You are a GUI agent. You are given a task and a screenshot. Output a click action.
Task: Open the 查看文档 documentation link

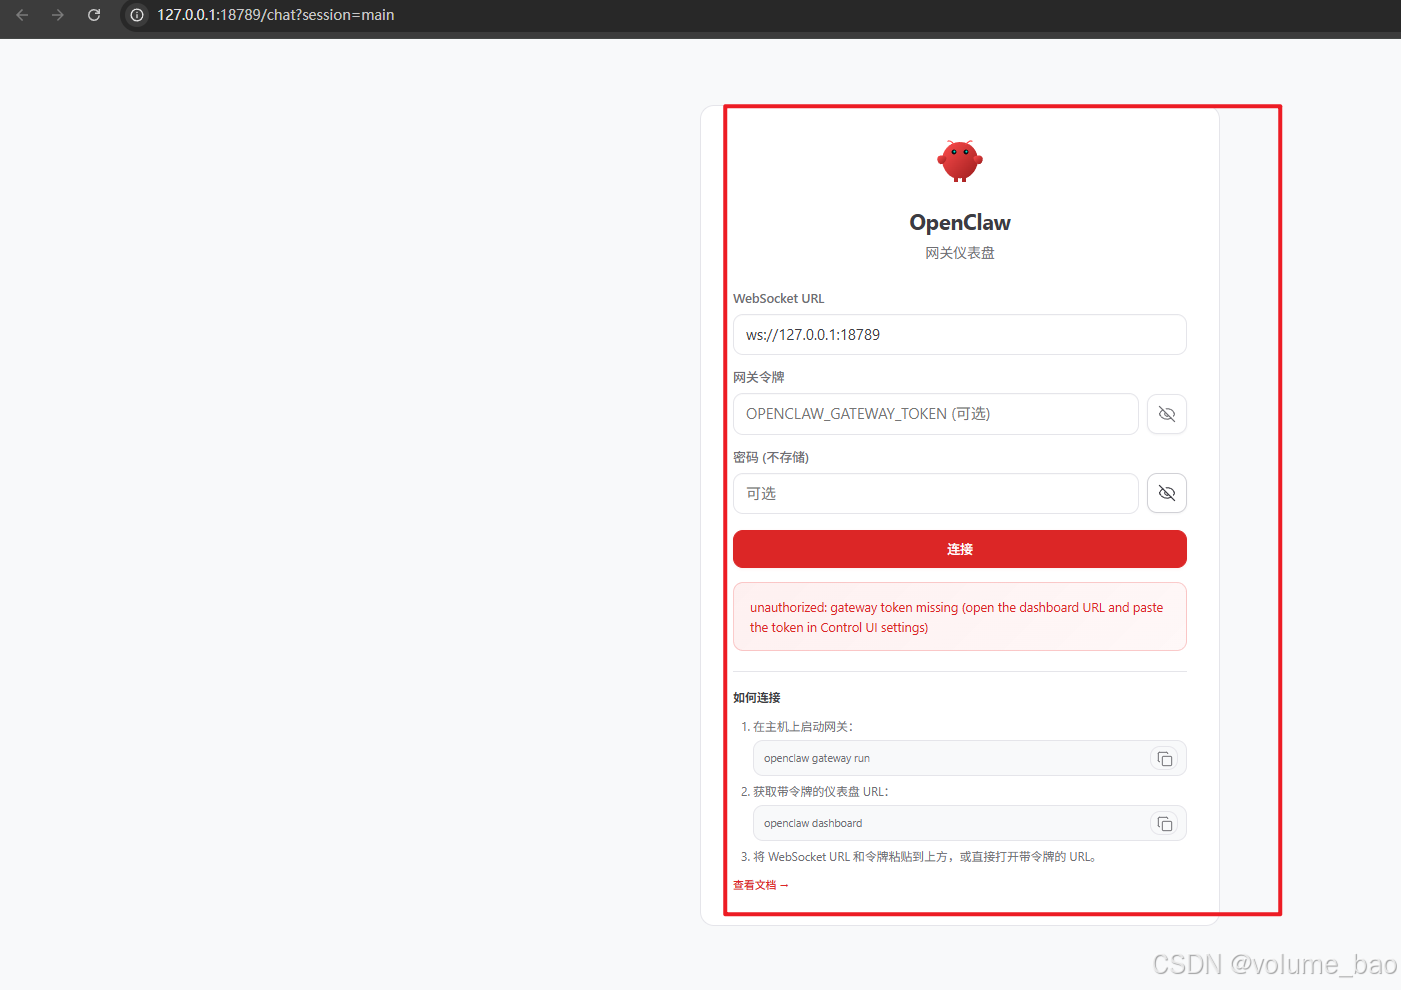[x=761, y=885]
